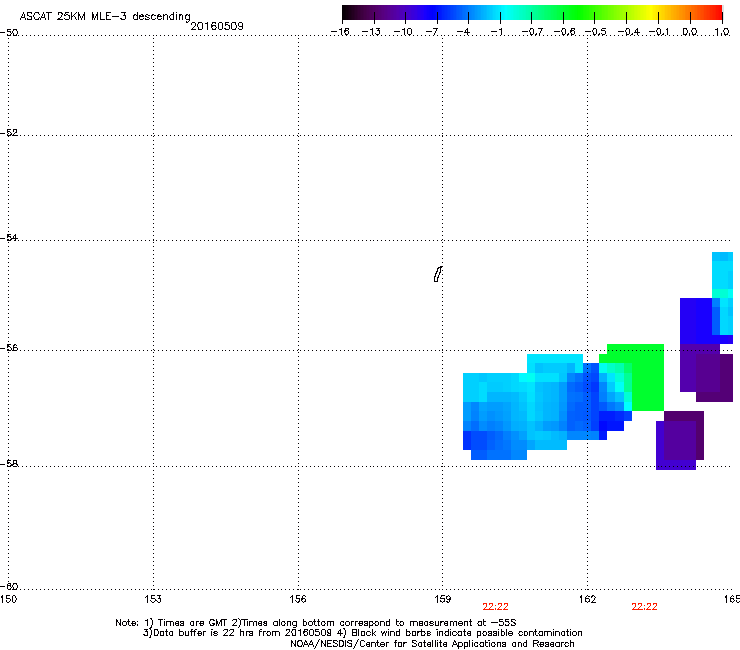740x650 pixels.
Task: Click the date label 20160509
Action: click(217, 26)
